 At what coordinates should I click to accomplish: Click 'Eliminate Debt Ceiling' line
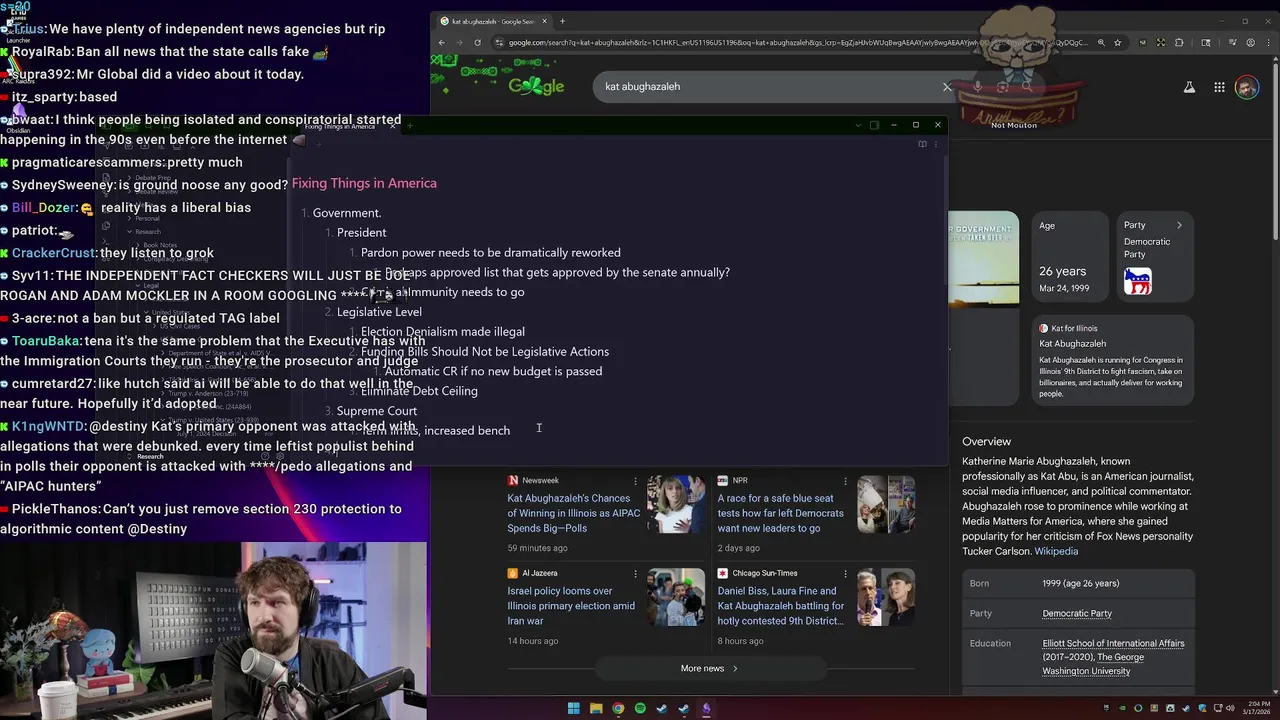point(419,391)
